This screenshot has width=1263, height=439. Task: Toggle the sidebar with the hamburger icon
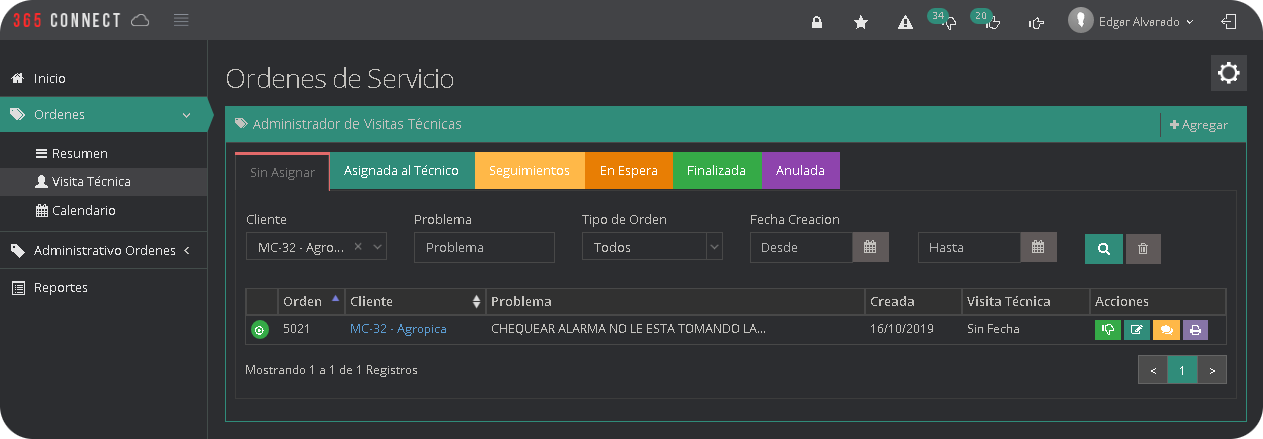click(x=181, y=20)
